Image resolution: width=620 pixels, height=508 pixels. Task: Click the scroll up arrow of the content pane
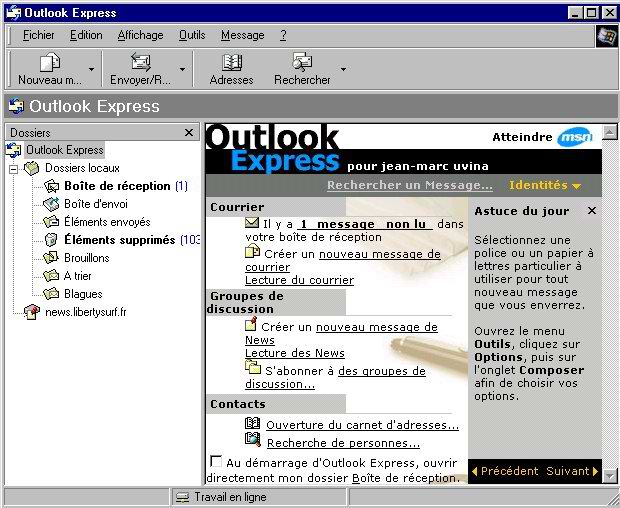610,132
